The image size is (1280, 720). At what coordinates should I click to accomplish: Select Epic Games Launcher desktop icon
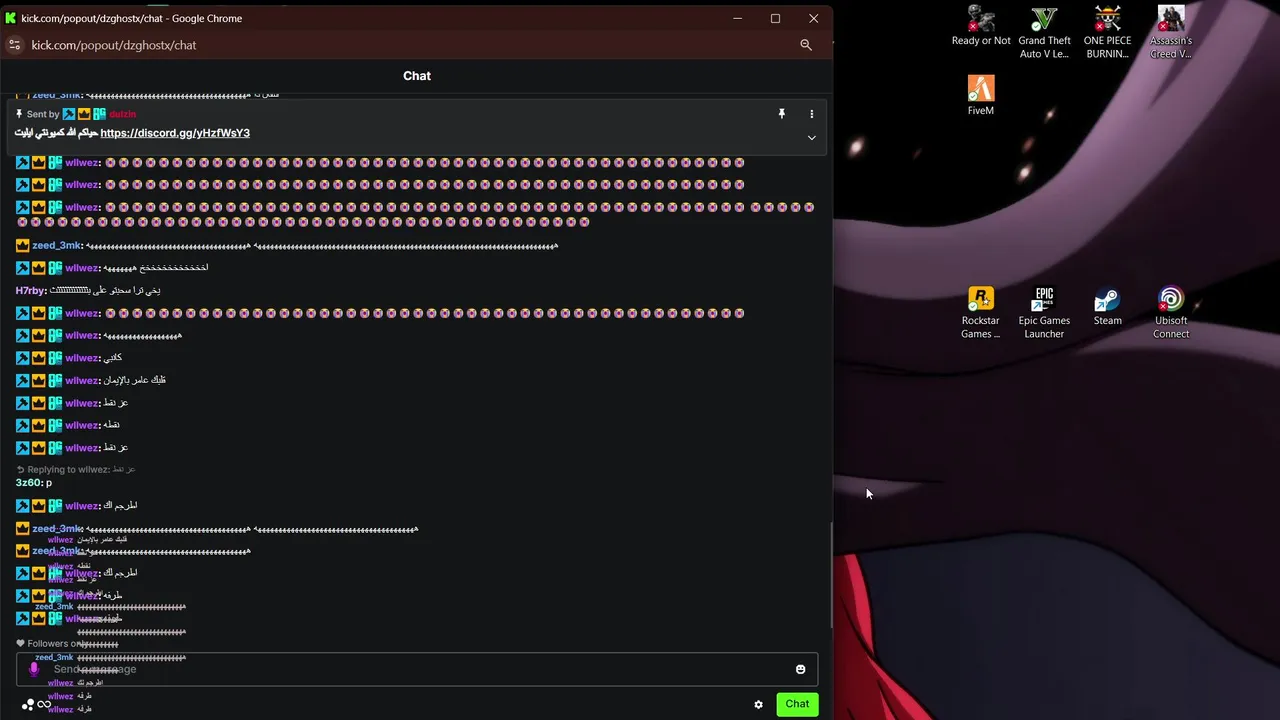point(1044,313)
